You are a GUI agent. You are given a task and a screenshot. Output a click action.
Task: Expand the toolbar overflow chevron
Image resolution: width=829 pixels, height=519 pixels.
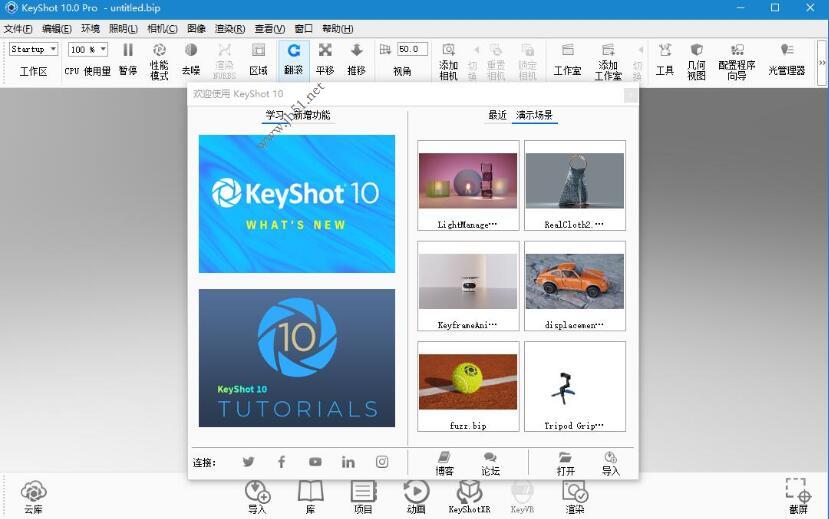(x=822, y=62)
